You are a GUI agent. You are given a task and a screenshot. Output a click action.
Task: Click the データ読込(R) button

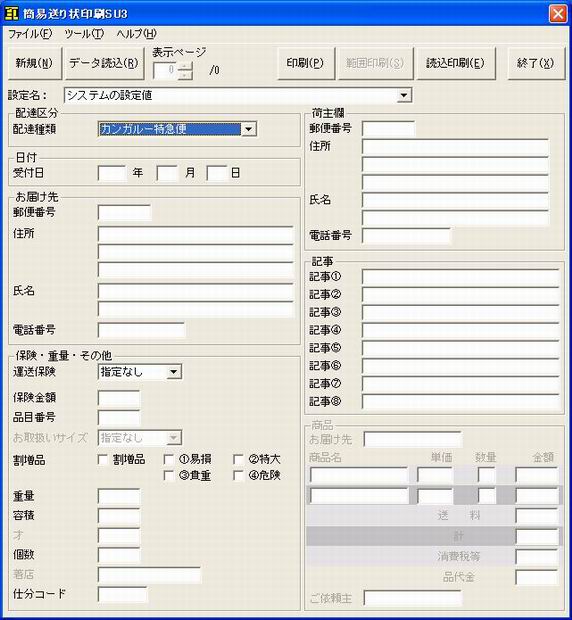click(x=104, y=63)
